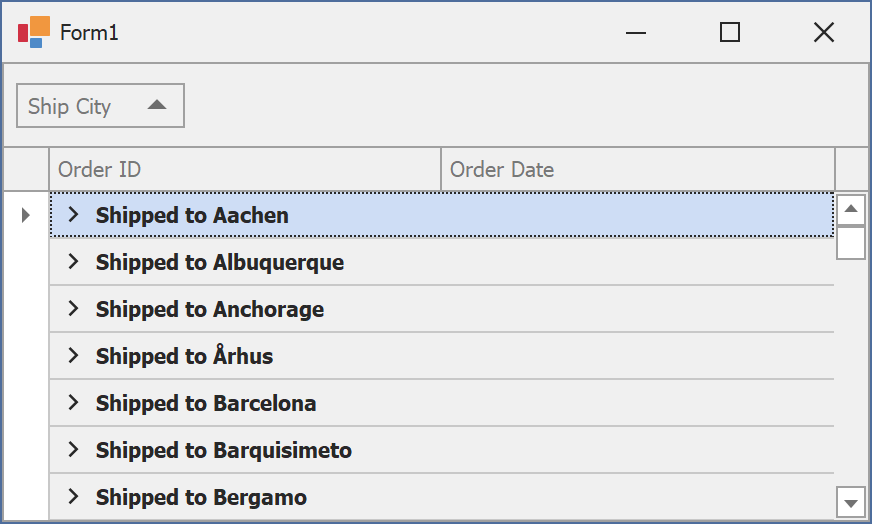Screen dimensions: 872x524
Task: Click the scrollbar up arrow
Action: point(851,209)
